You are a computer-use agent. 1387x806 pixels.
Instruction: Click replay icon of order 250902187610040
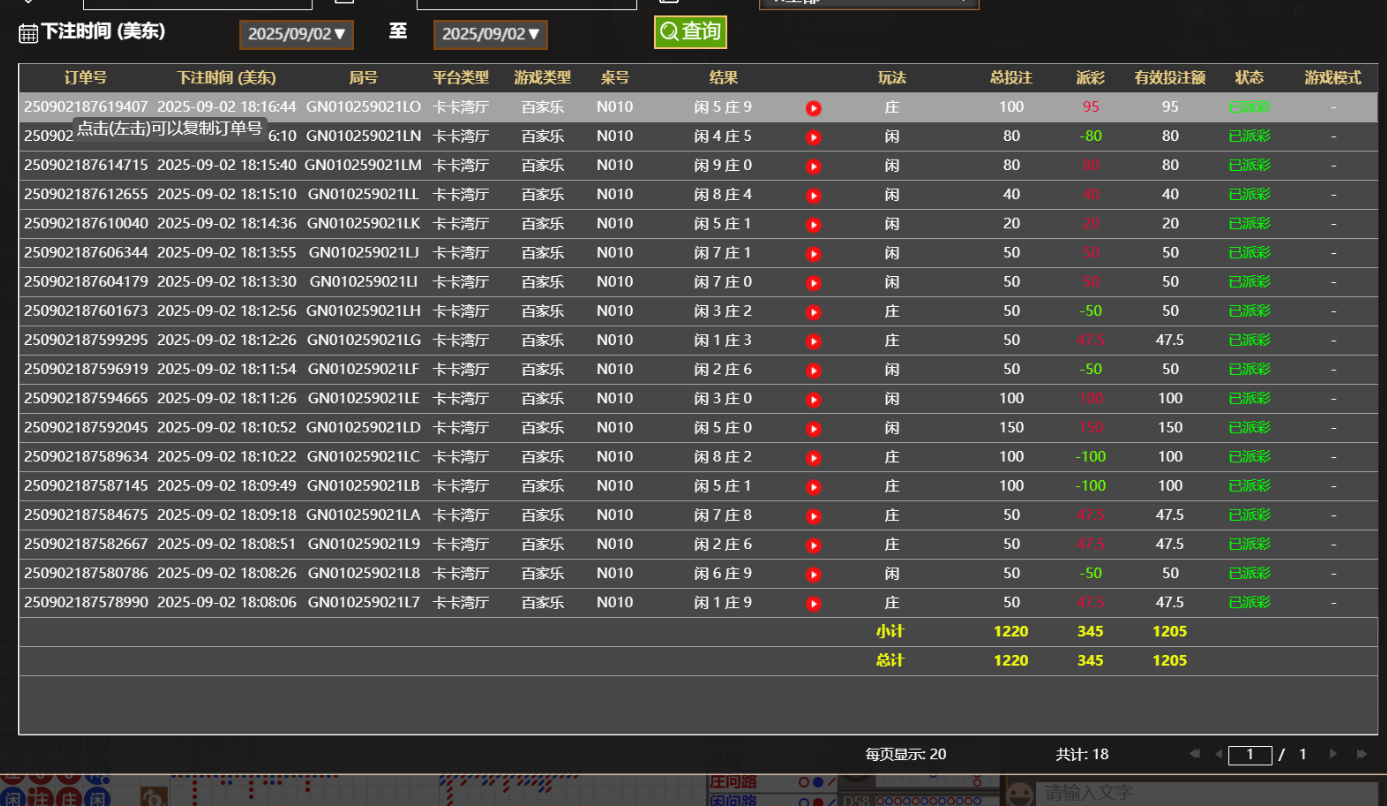[813, 225]
